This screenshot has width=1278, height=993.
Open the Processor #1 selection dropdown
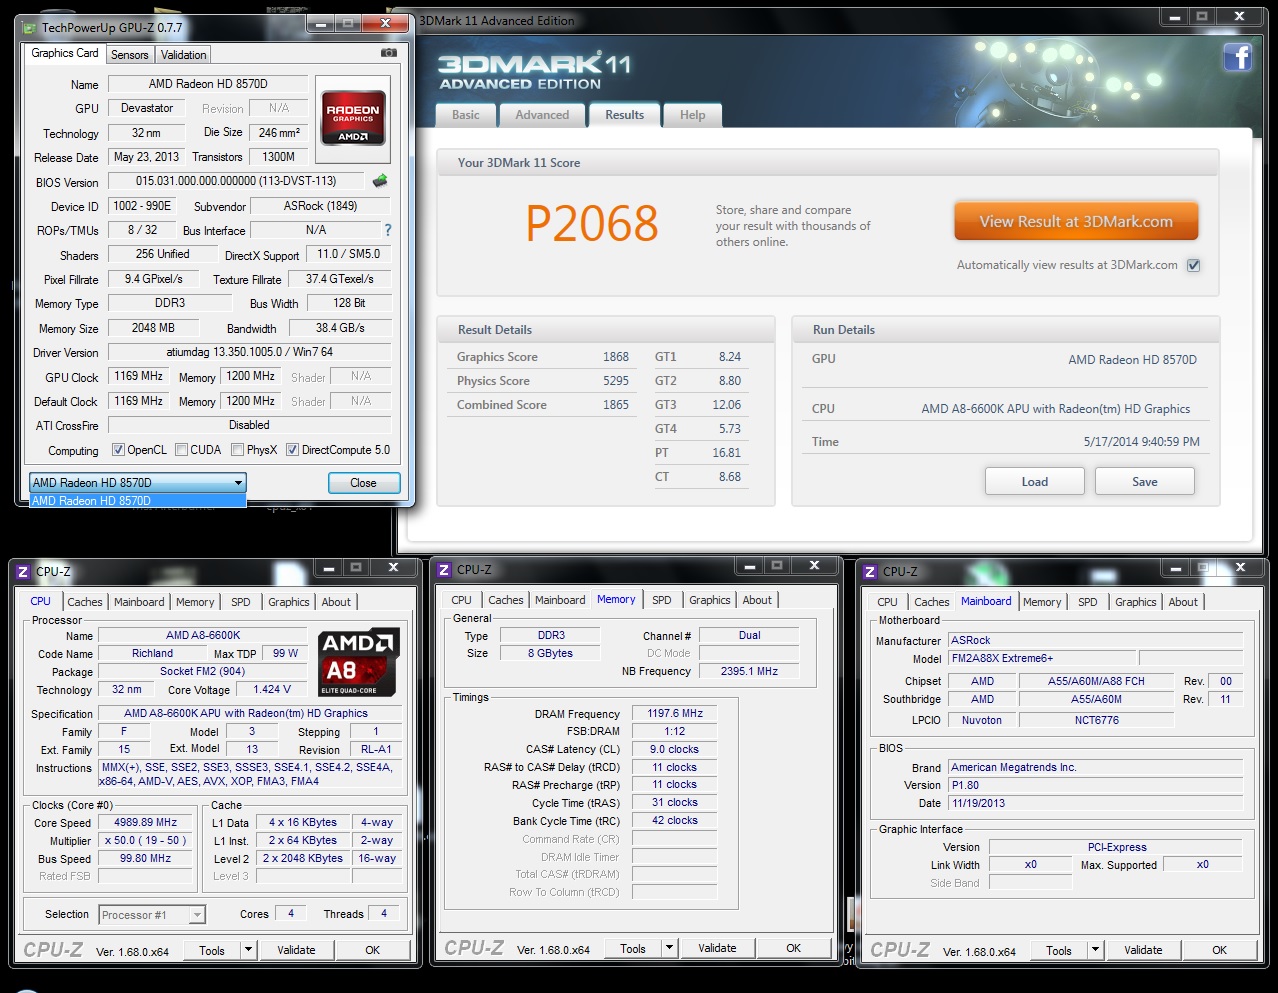152,915
